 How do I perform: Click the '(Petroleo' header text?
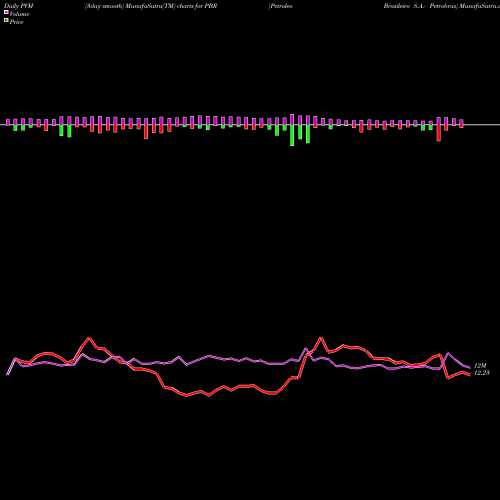281,6
